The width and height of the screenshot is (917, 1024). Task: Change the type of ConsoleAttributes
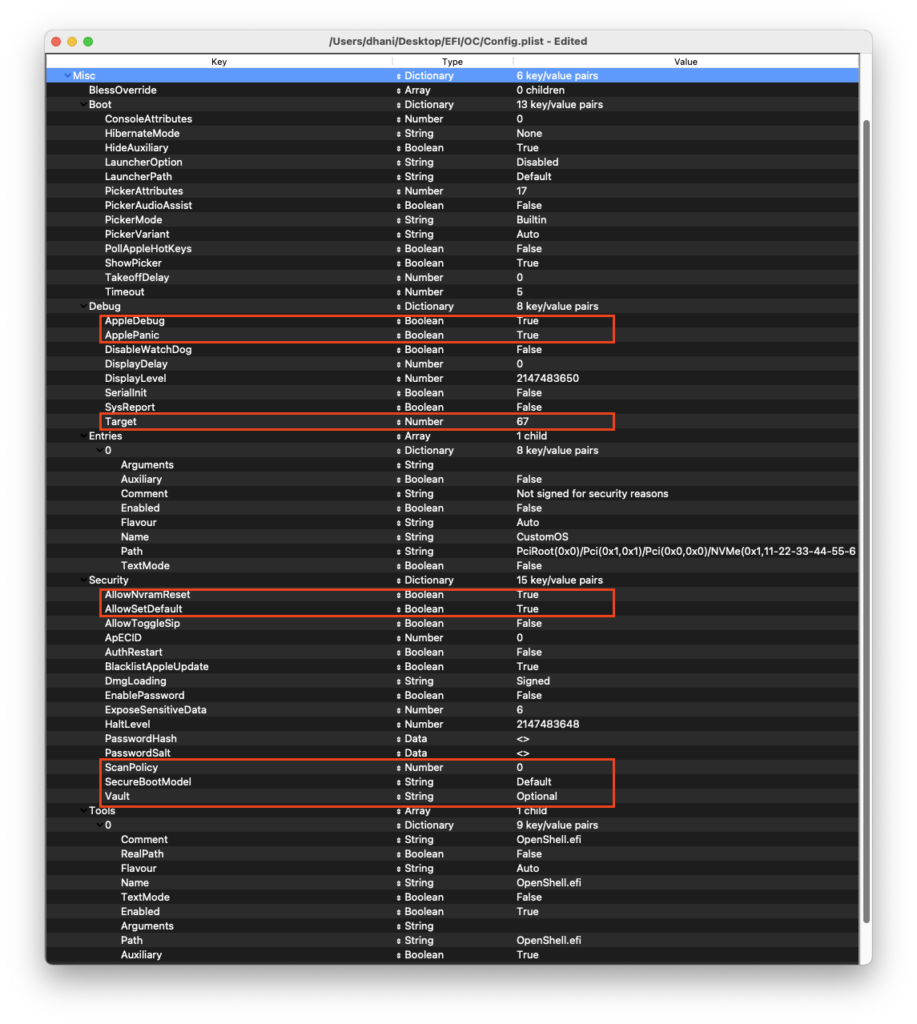(399, 119)
